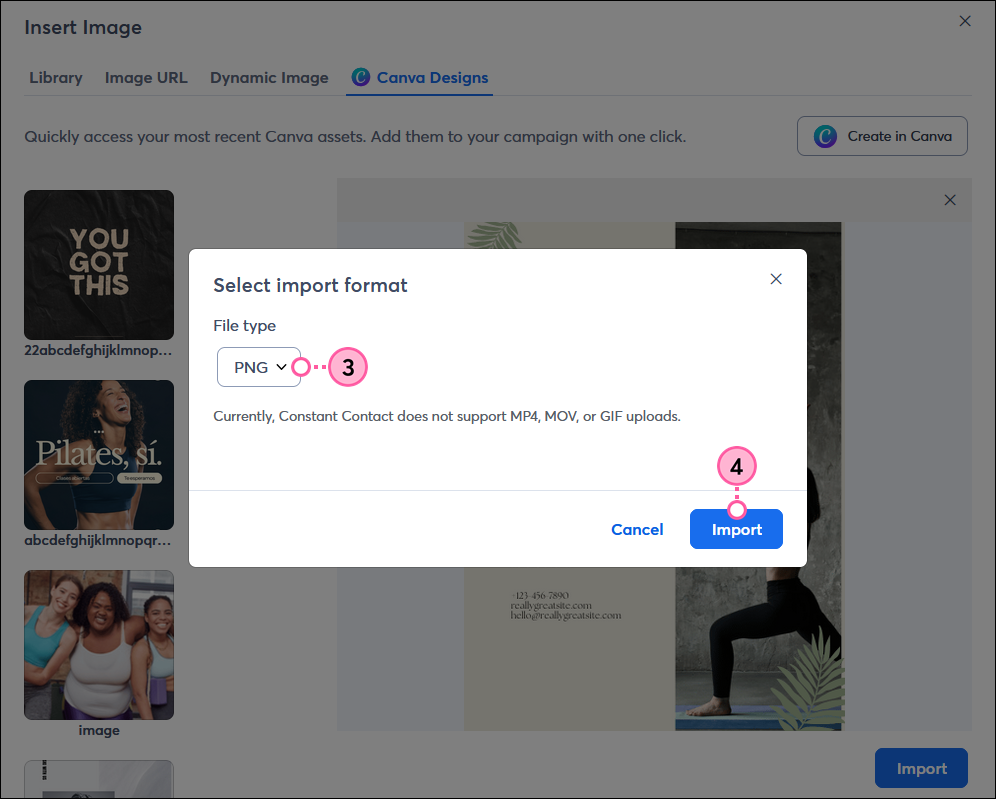Click Import in the Select import format modal
The height and width of the screenshot is (799, 996).
point(736,529)
